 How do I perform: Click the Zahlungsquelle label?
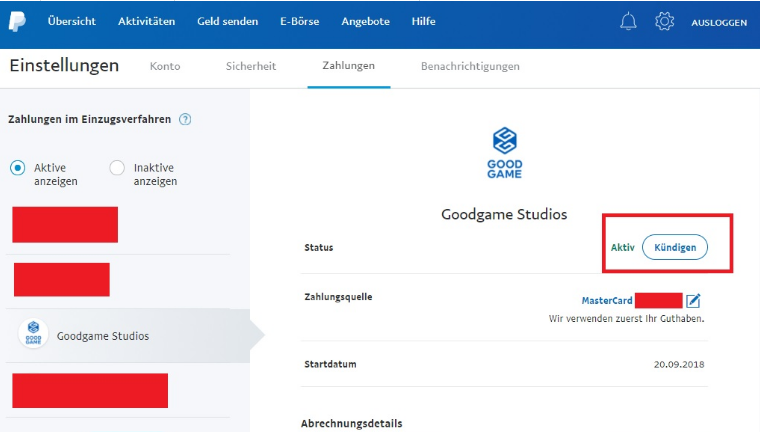pyautogui.click(x=338, y=297)
